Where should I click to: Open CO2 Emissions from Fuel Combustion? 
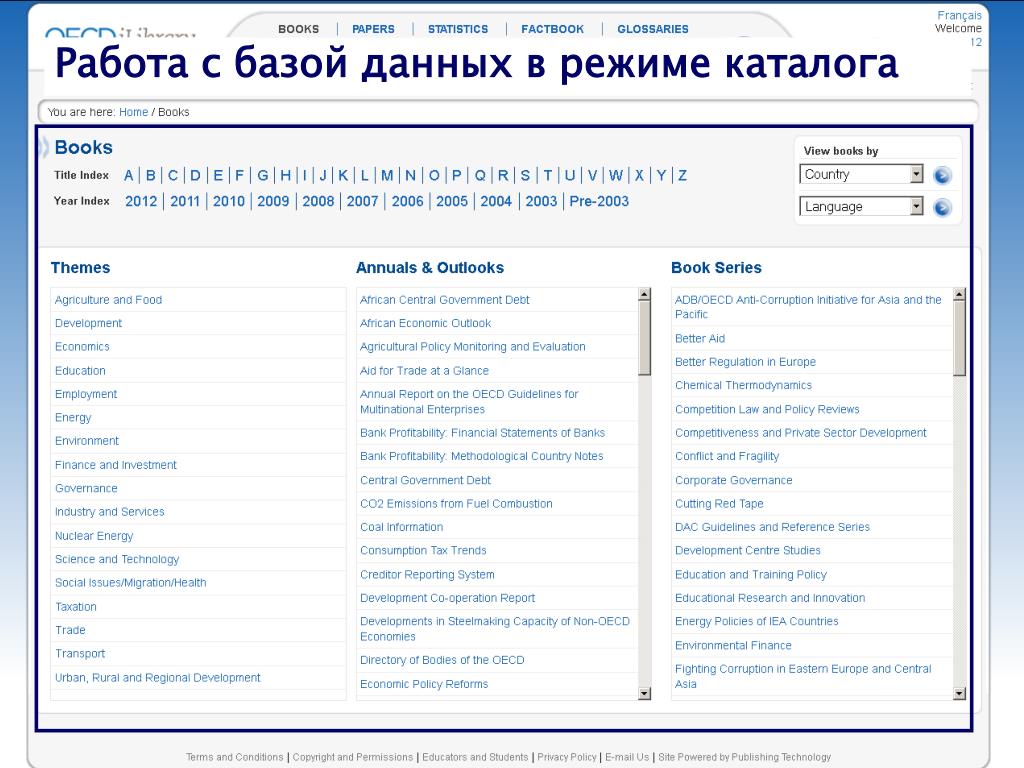pyautogui.click(x=456, y=504)
